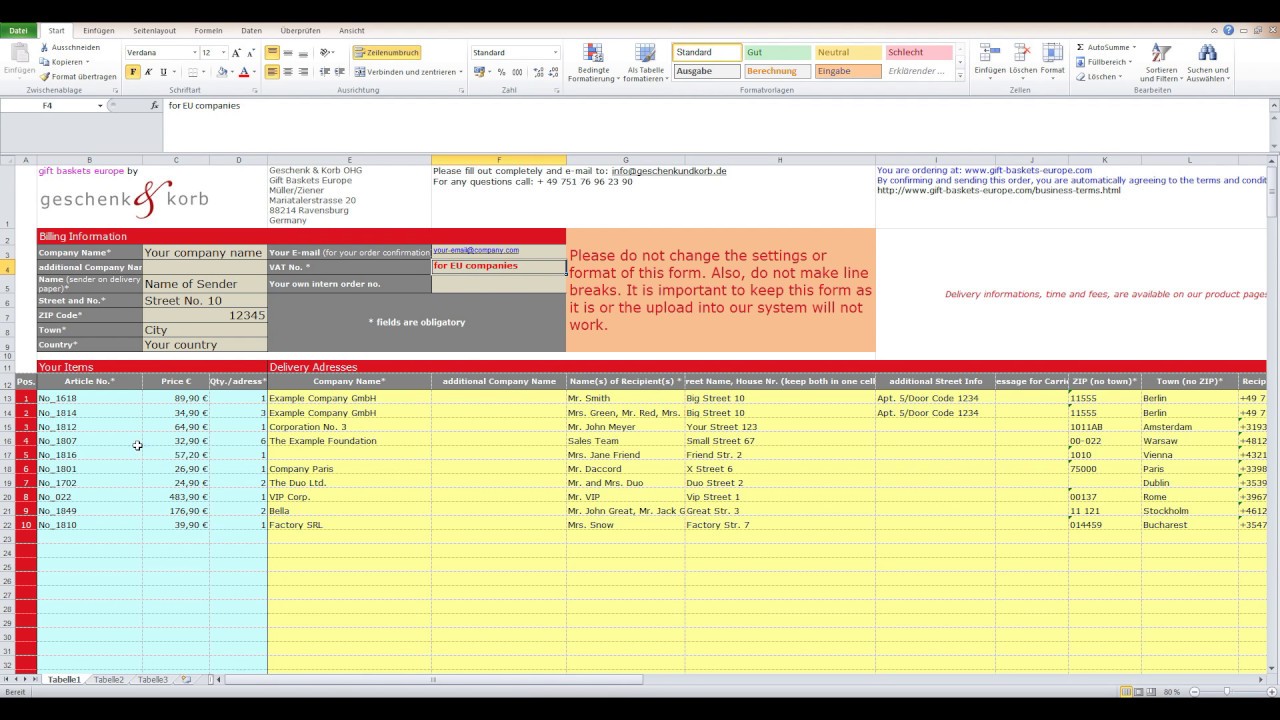Switch to Daten ribbon tab
Screen dimensions: 1280x720
click(251, 31)
